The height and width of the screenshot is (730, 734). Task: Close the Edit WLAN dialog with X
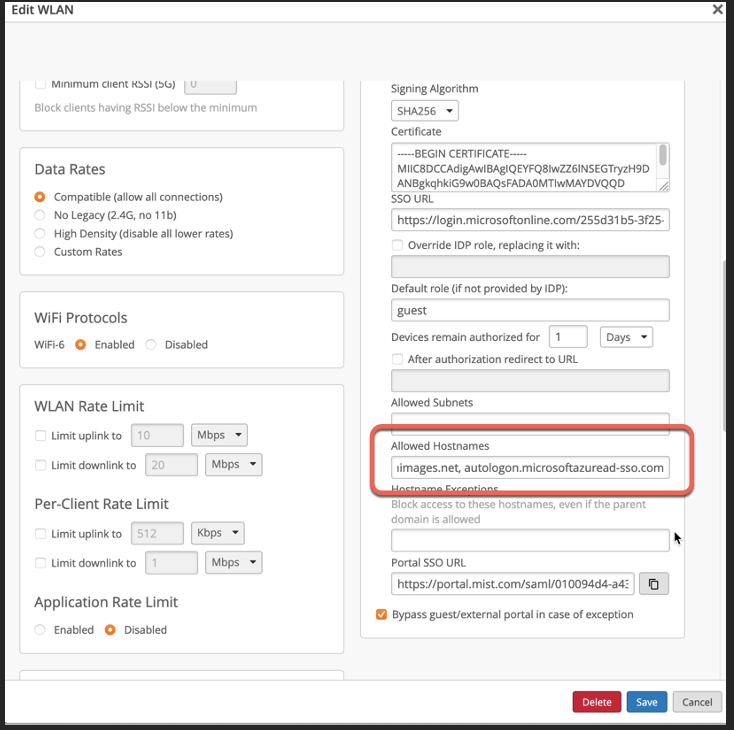pos(717,10)
